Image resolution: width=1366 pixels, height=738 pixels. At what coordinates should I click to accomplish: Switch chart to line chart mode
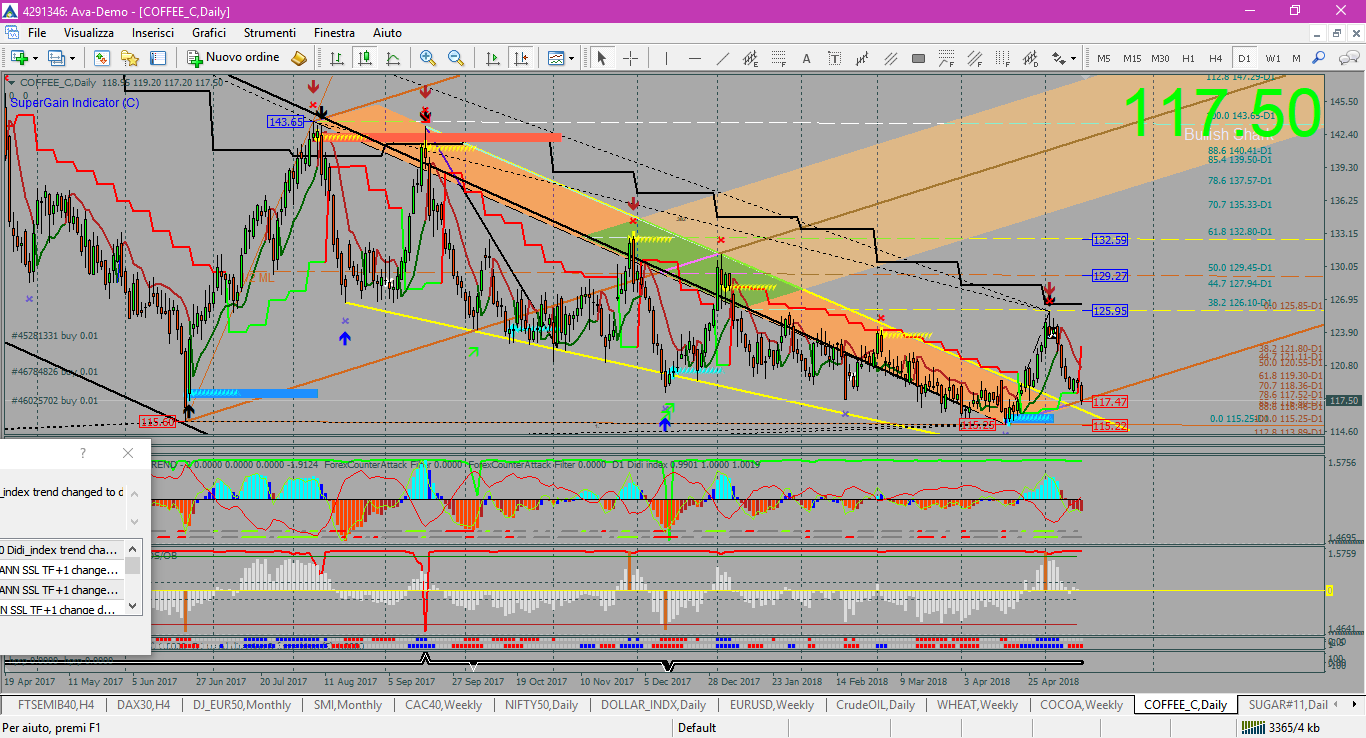click(x=392, y=58)
